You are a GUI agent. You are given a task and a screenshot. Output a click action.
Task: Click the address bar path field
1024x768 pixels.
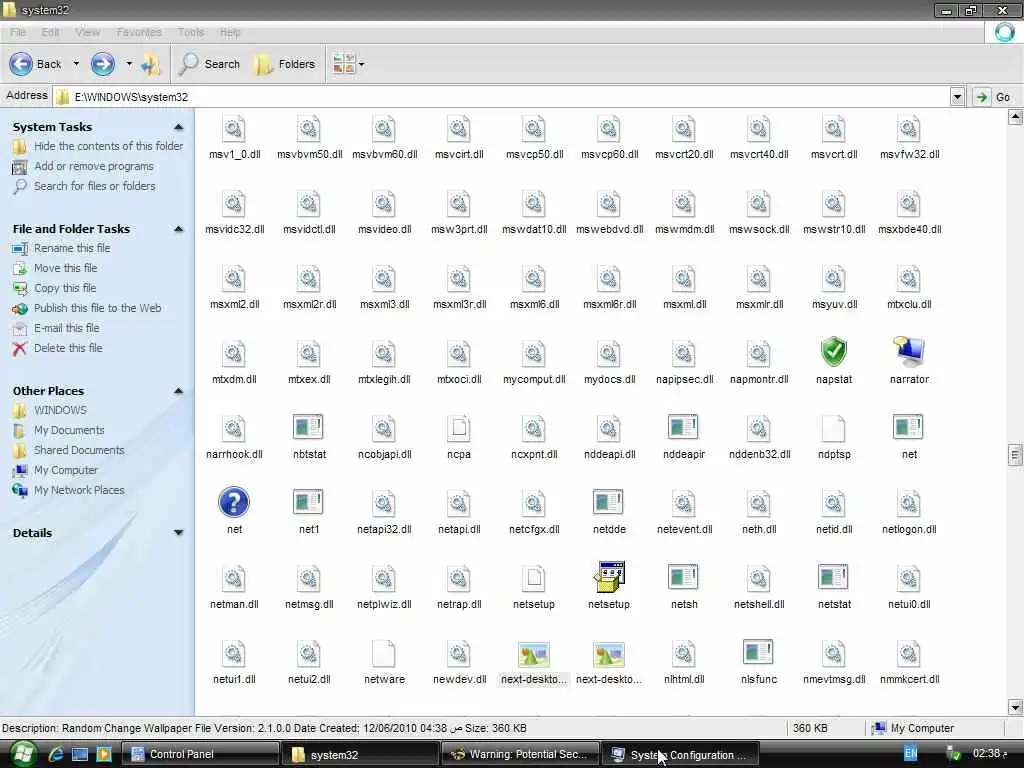tap(503, 97)
